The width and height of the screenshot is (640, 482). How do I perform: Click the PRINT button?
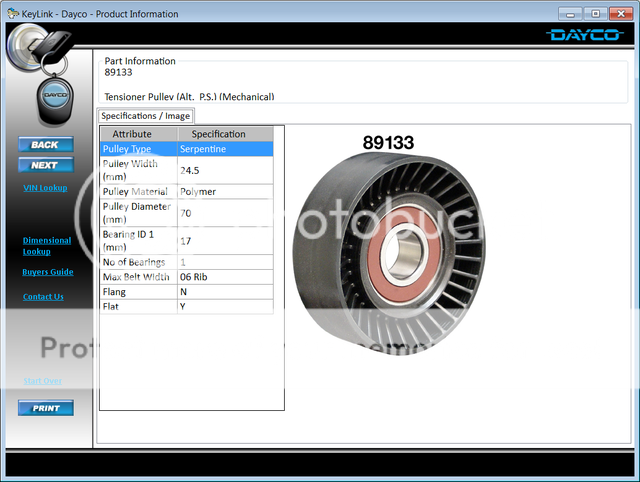tap(45, 408)
